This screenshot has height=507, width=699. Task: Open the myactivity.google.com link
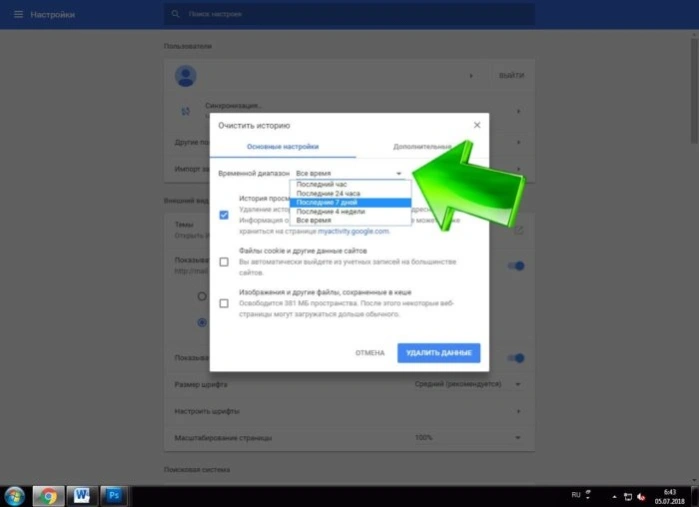click(x=353, y=231)
